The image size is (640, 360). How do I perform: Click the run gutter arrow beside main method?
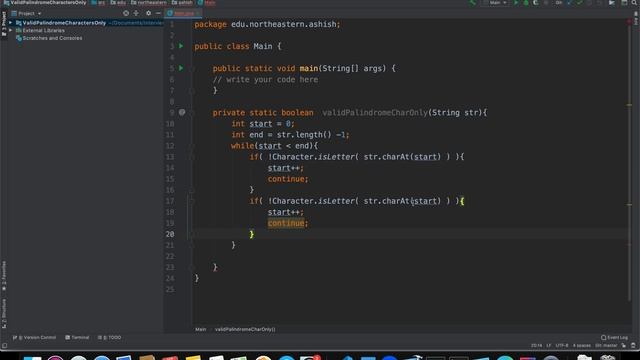point(181,68)
